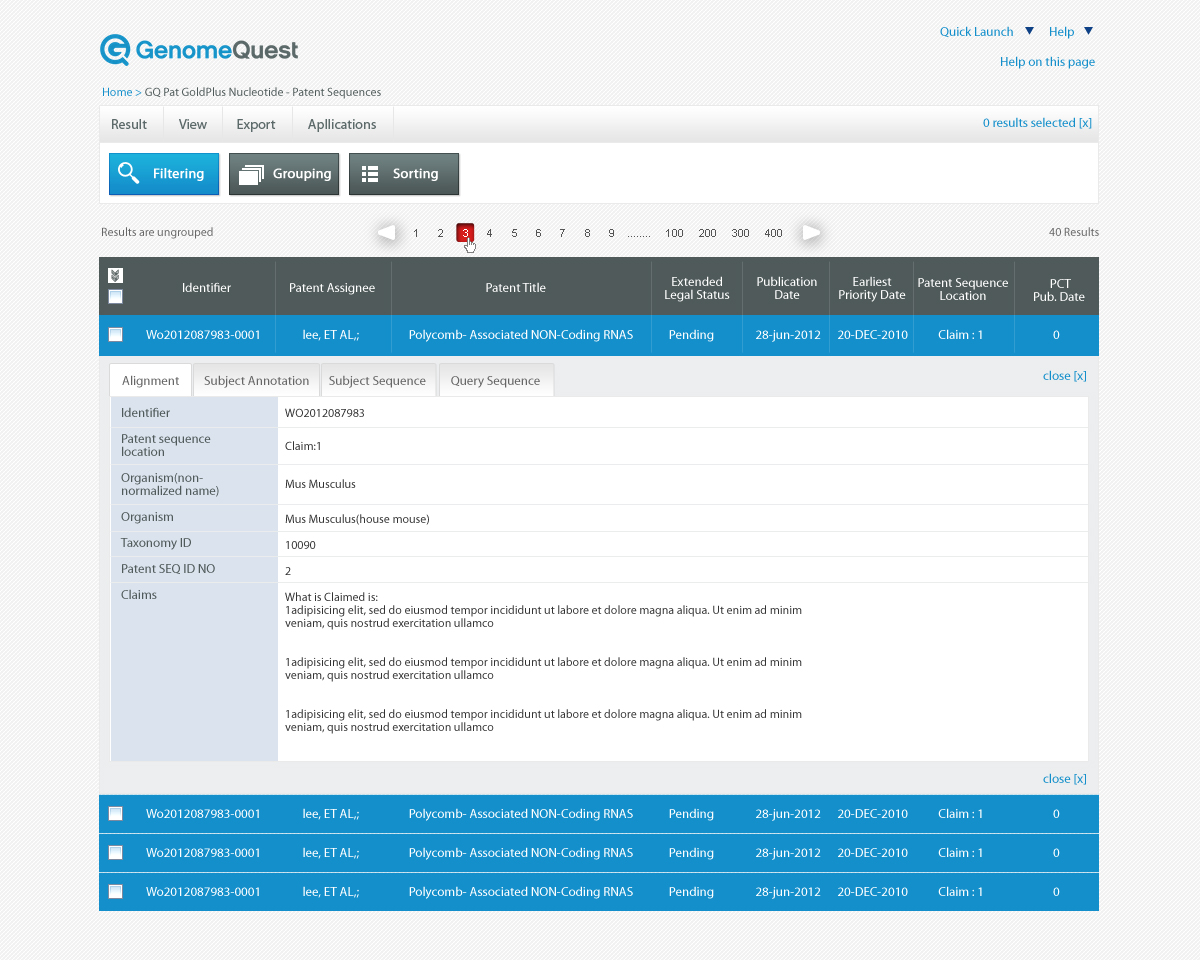Go to results page 8
The image size is (1200, 960).
coord(587,233)
